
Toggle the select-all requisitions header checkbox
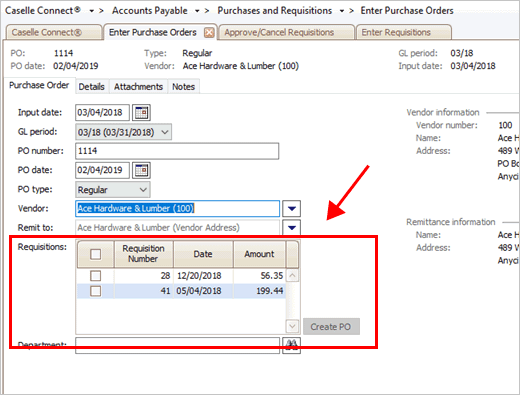tap(96, 254)
